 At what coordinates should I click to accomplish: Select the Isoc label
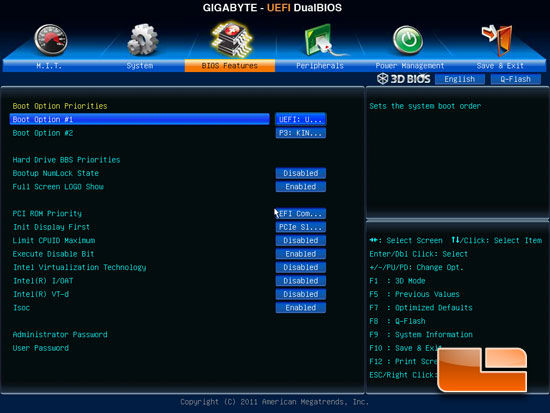pyautogui.click(x=21, y=308)
